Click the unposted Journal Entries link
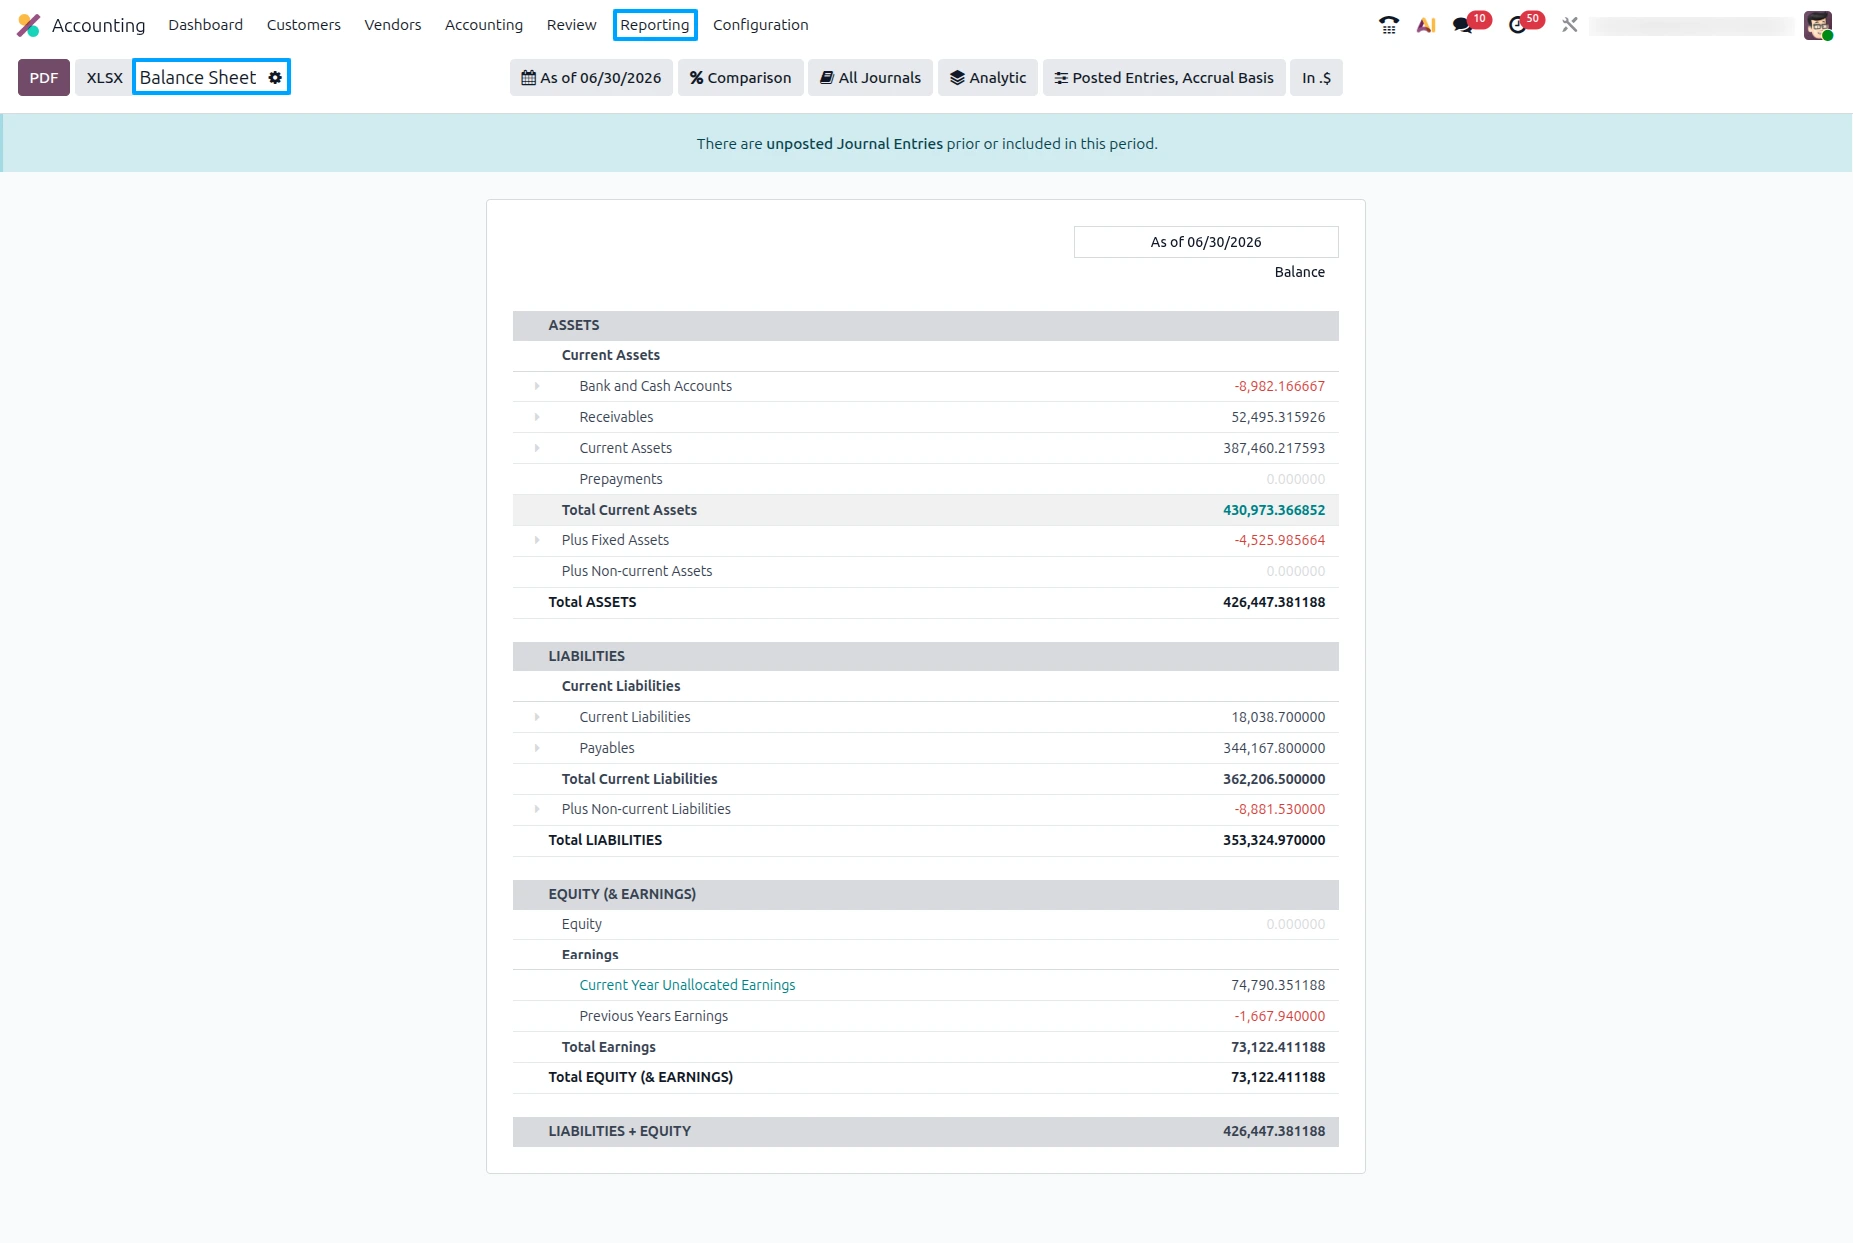 [855, 144]
